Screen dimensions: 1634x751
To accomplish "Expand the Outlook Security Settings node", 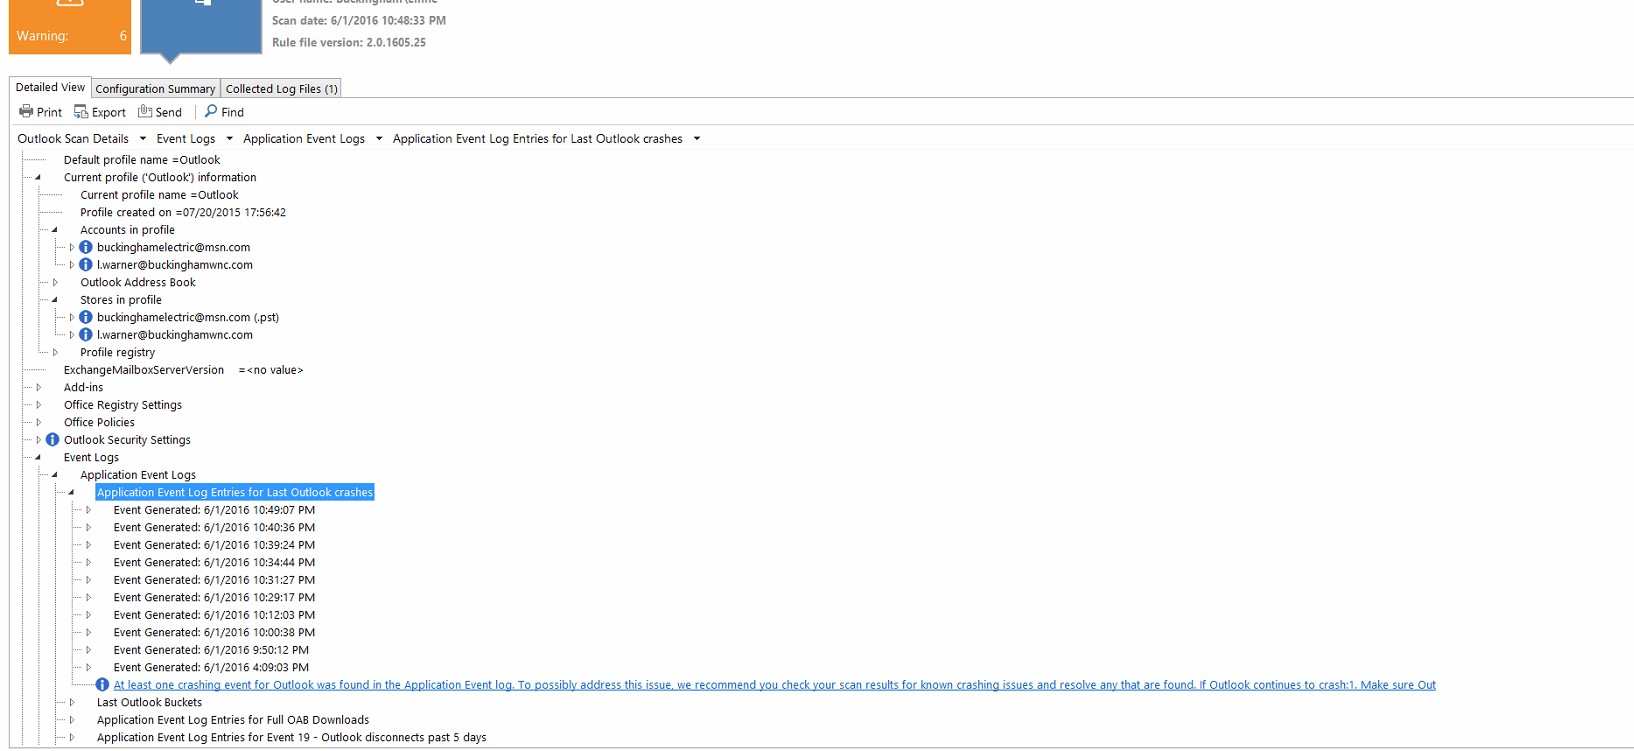I will click(38, 440).
